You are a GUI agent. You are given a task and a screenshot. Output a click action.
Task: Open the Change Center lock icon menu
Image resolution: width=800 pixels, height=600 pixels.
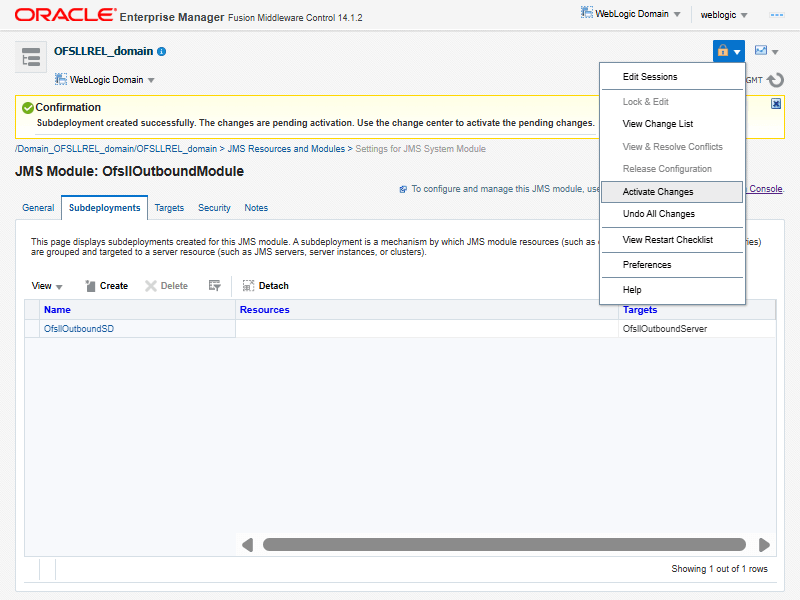tap(729, 51)
